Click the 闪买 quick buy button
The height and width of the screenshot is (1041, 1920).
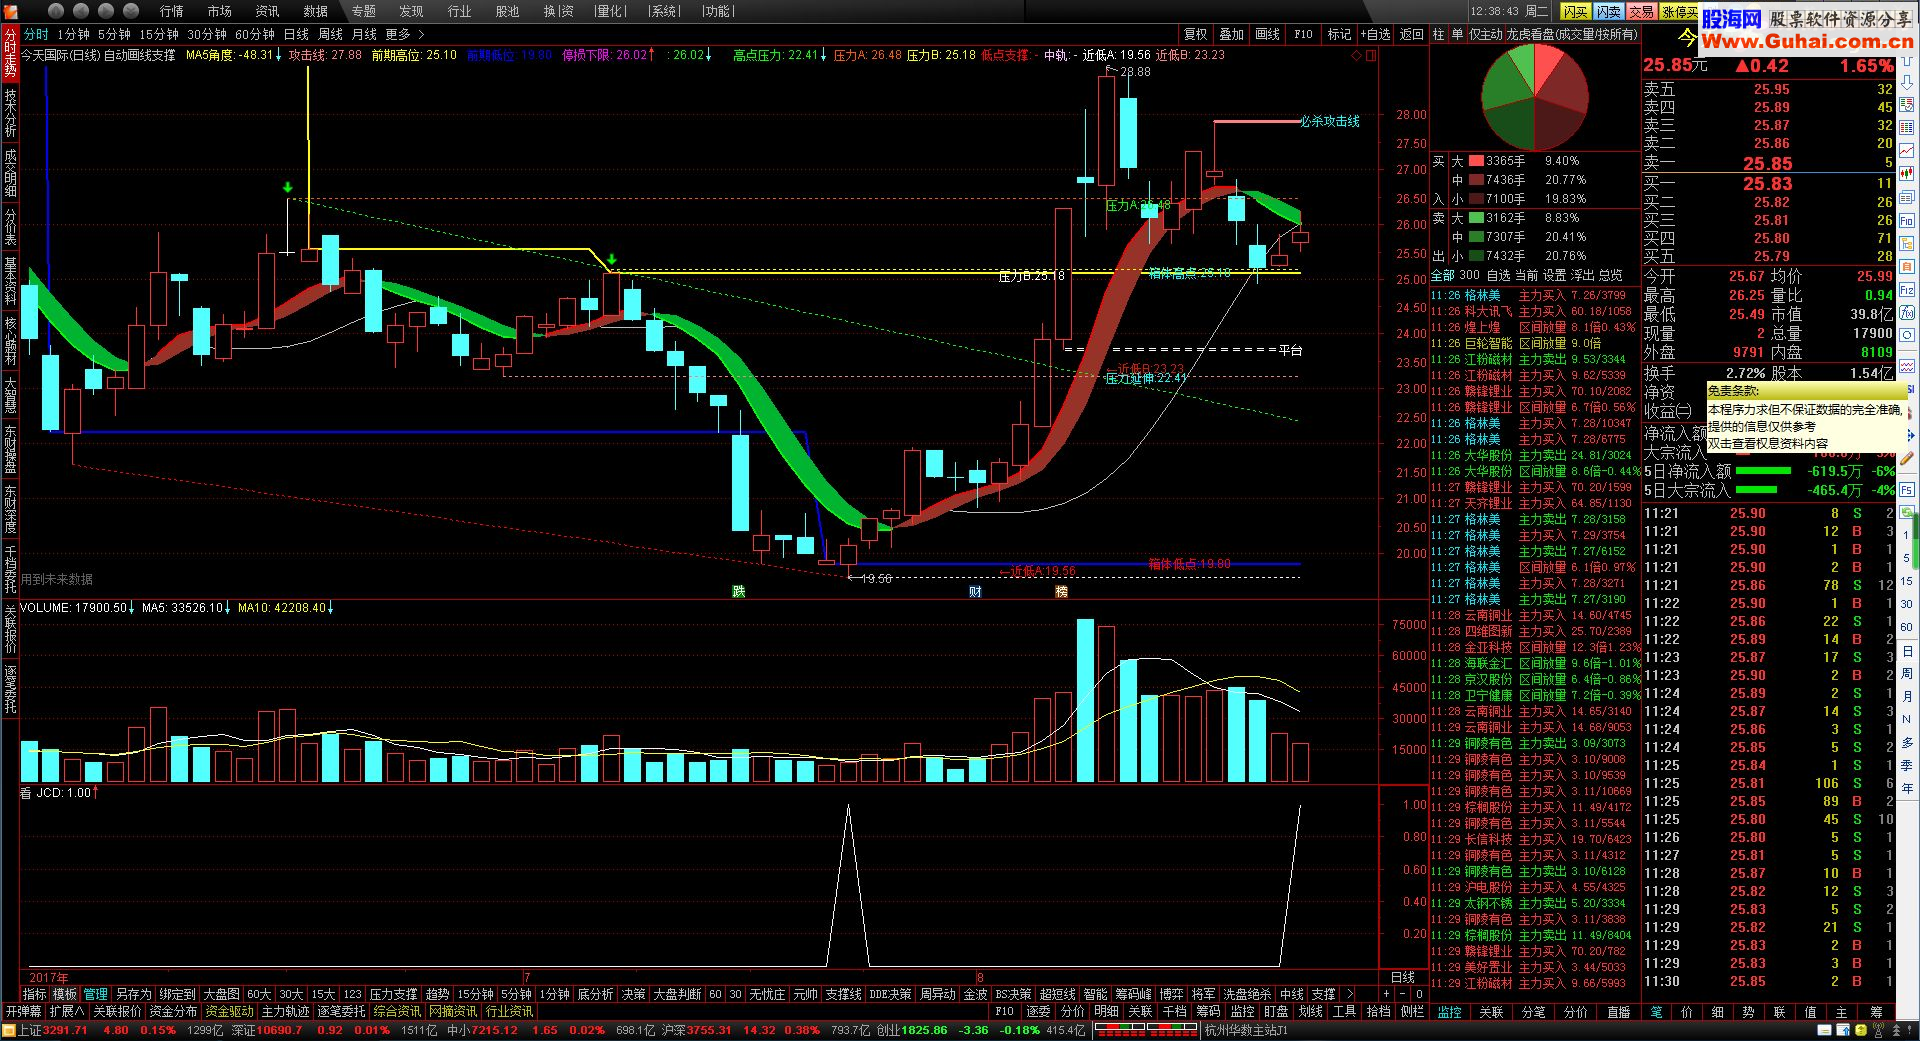pos(1575,11)
